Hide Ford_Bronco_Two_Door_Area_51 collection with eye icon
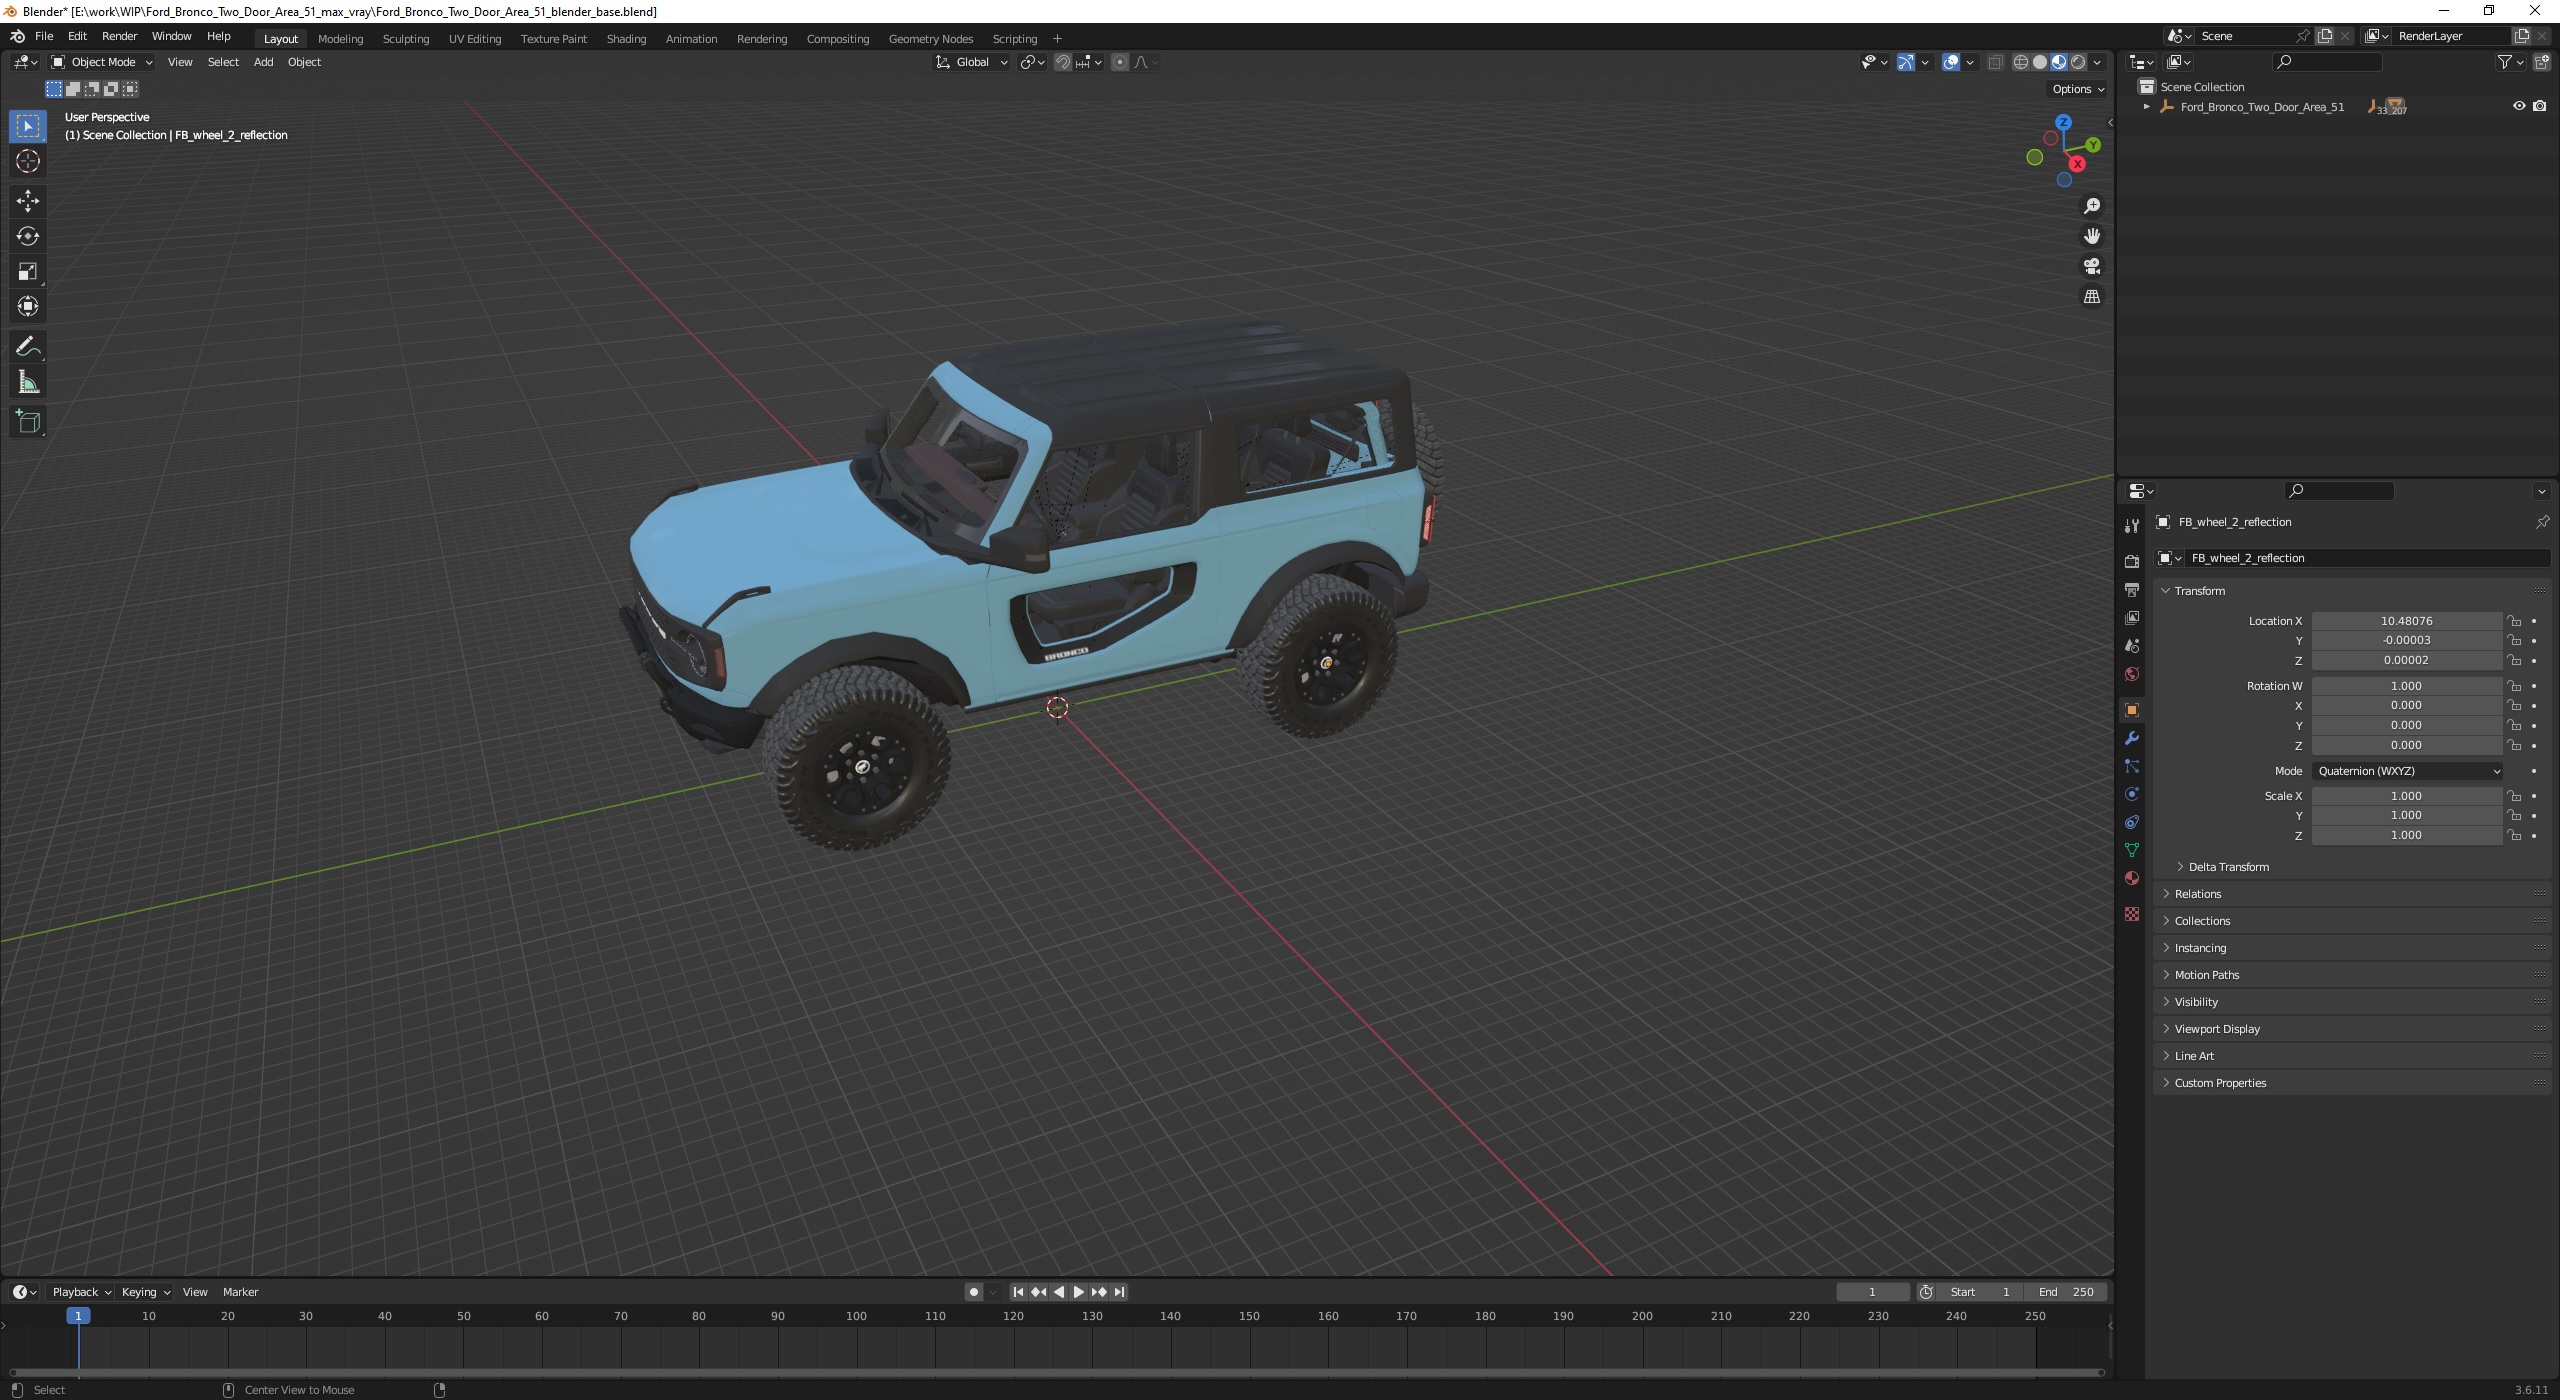 (2519, 106)
